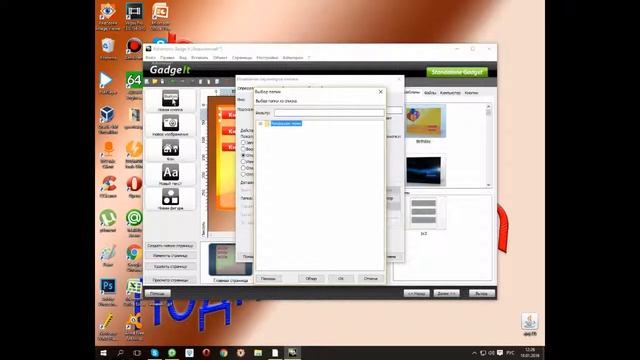Click the Изменить страницу button

pos(170,256)
